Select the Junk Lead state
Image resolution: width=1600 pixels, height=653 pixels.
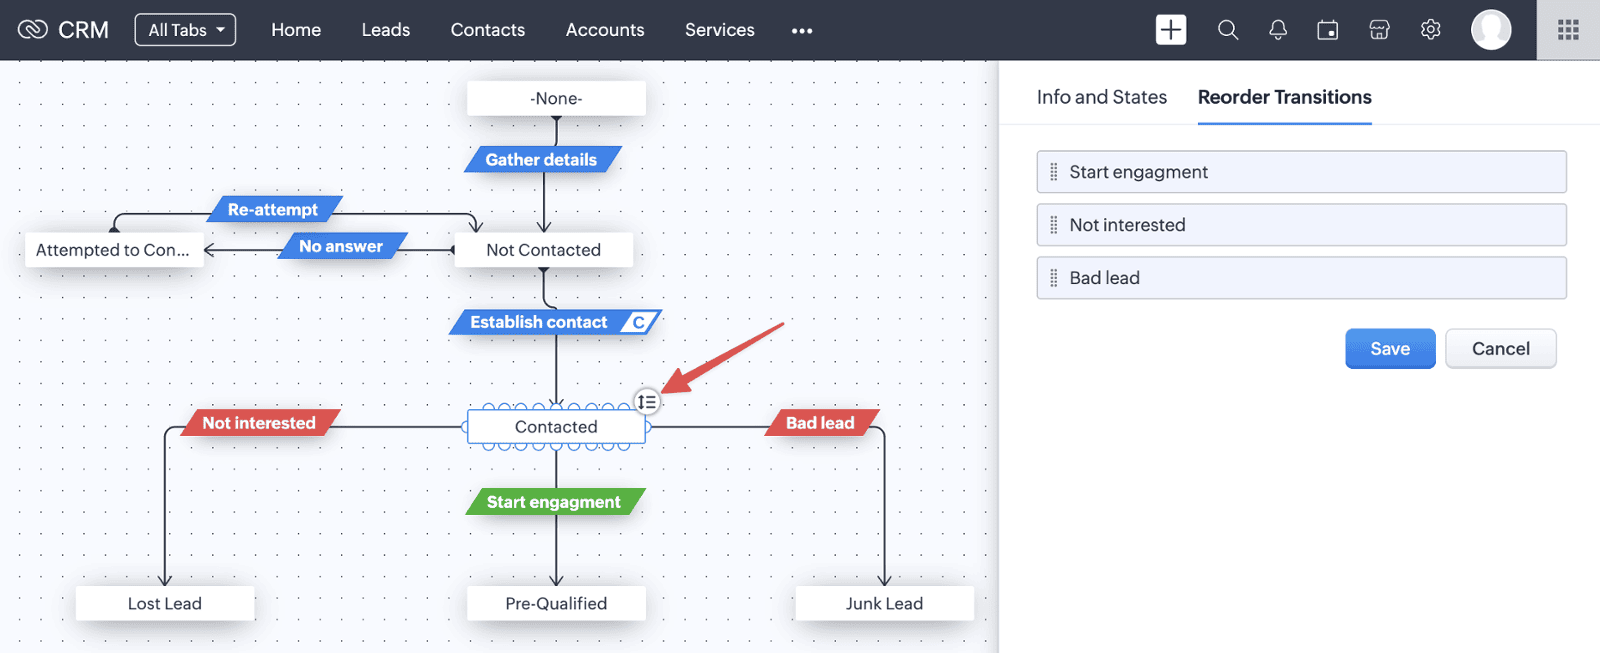(x=885, y=603)
